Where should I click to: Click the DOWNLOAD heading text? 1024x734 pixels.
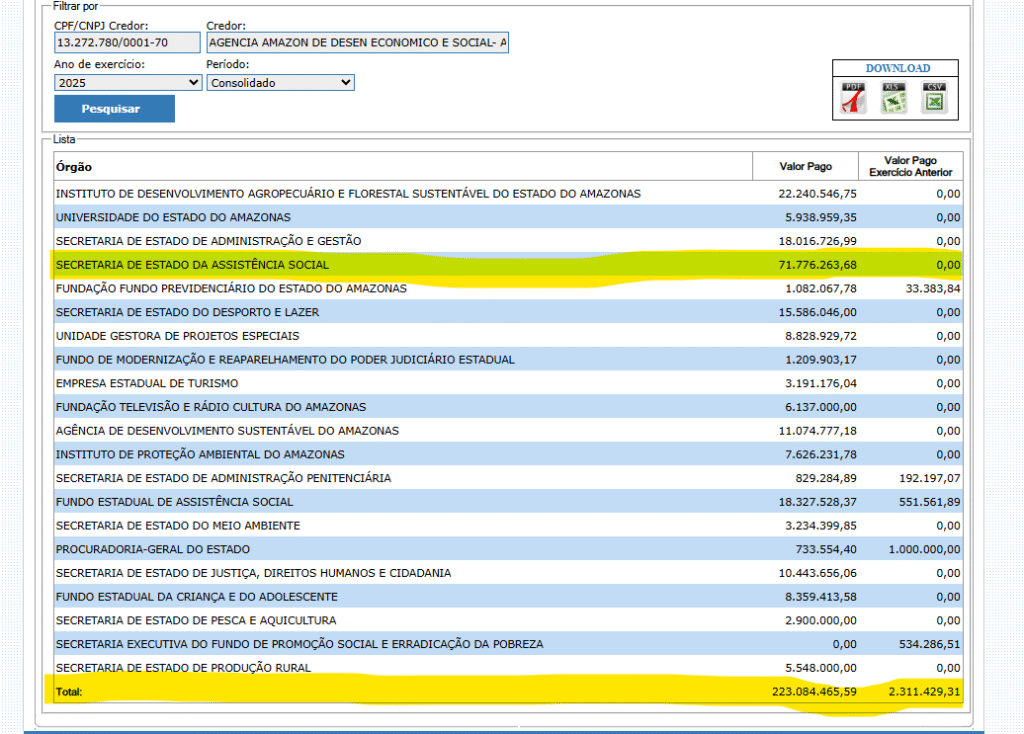(x=898, y=69)
